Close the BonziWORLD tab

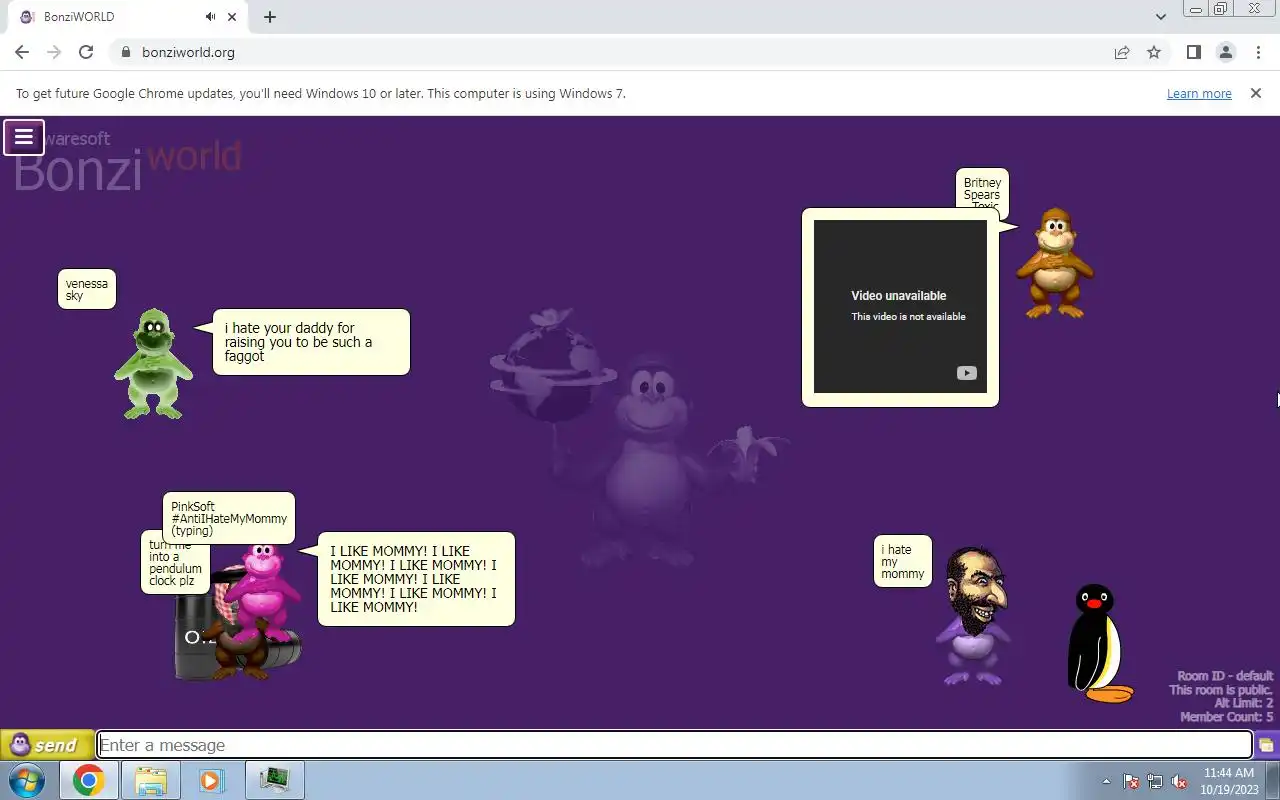click(232, 17)
